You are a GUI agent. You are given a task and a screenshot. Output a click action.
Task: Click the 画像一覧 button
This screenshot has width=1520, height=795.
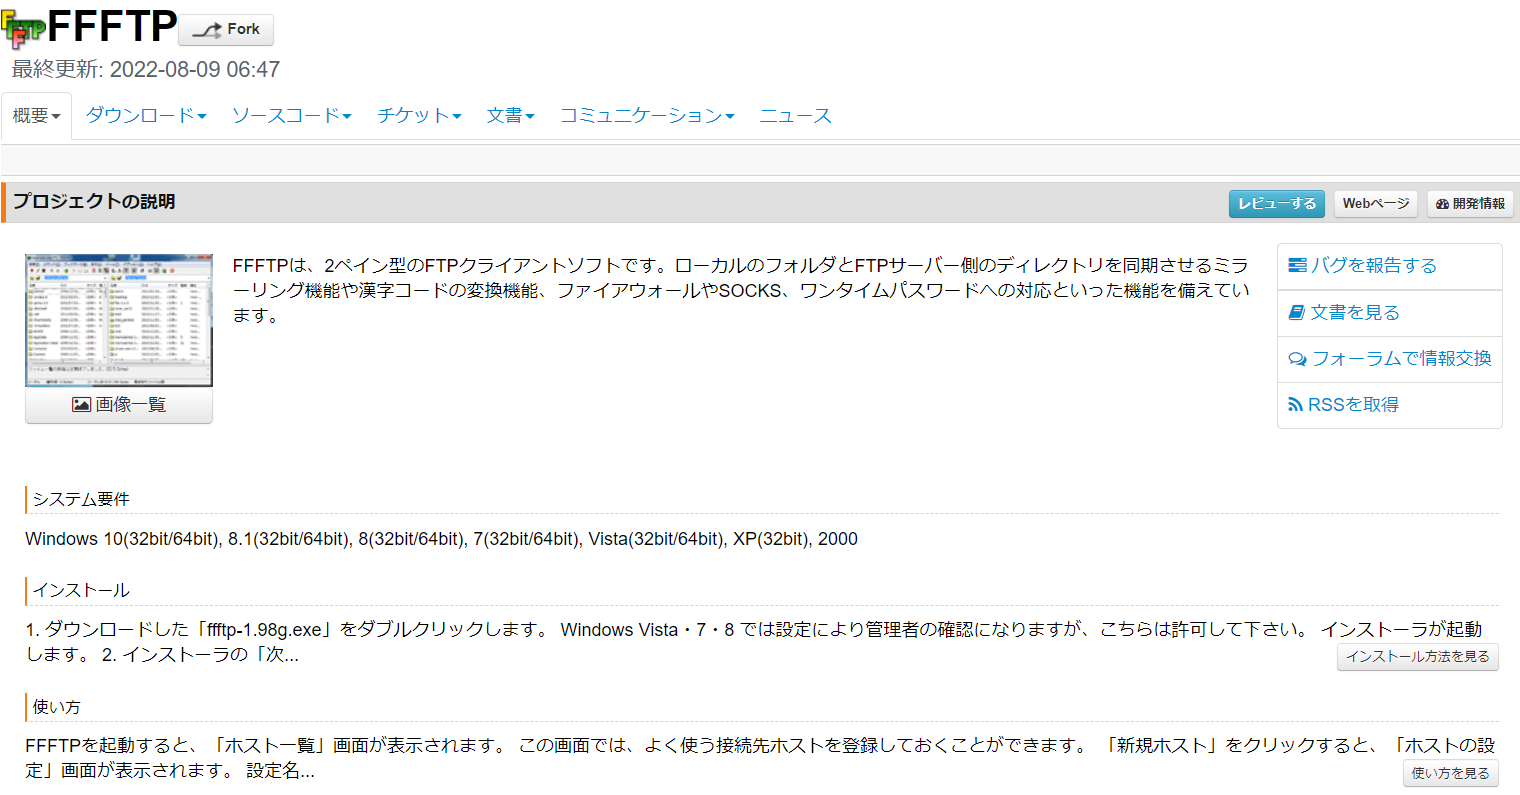click(x=119, y=405)
